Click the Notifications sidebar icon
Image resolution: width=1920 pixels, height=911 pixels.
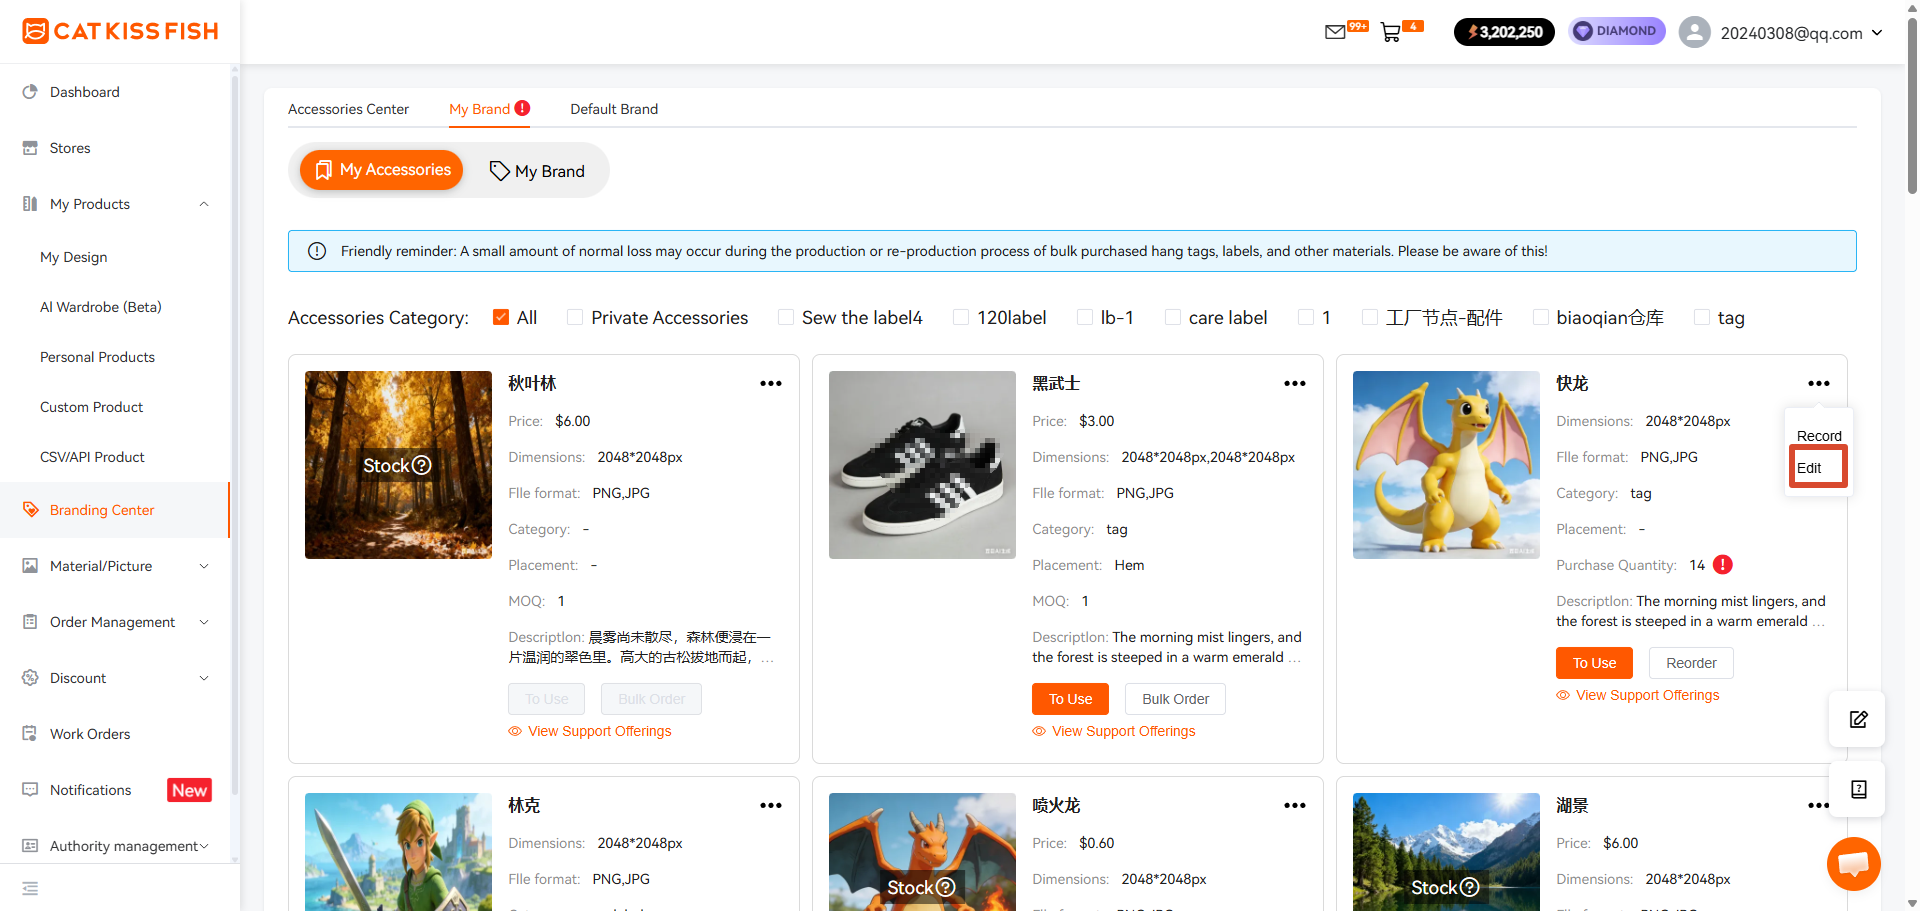[30, 790]
